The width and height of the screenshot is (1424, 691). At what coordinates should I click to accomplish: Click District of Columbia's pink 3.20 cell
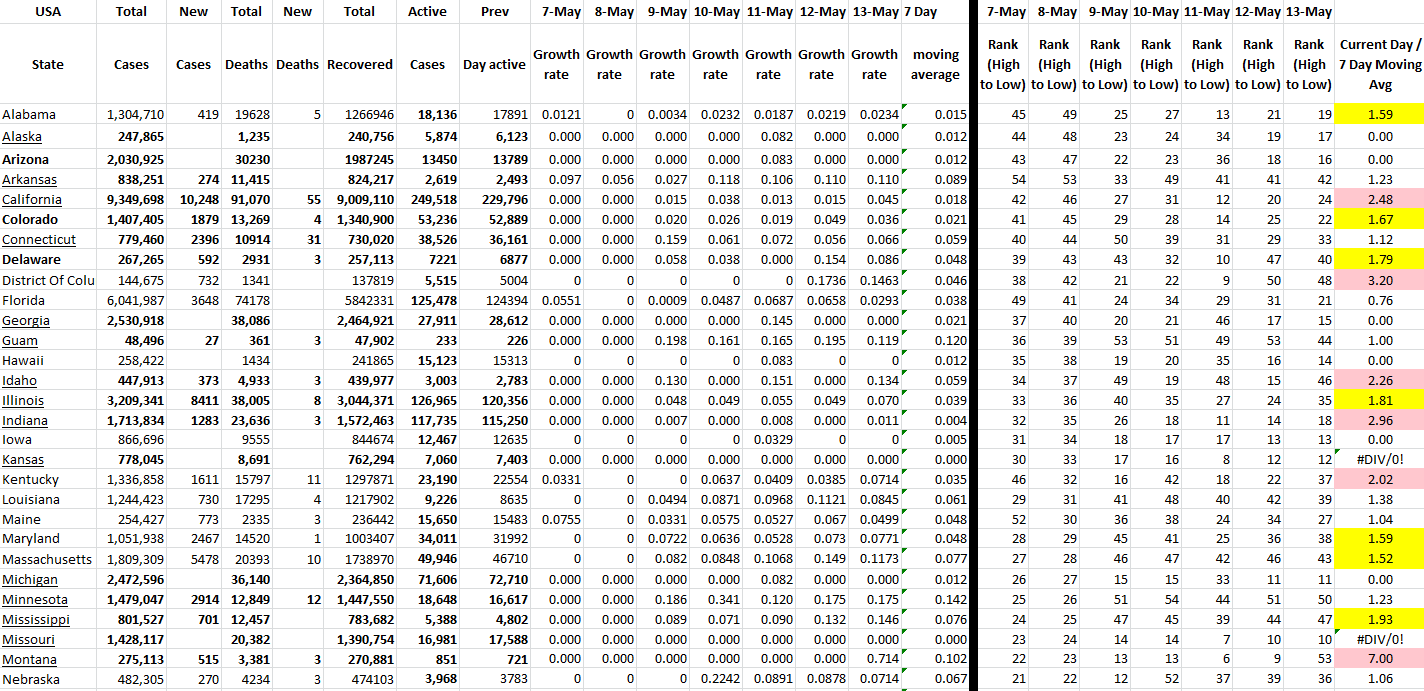[x=1379, y=281]
